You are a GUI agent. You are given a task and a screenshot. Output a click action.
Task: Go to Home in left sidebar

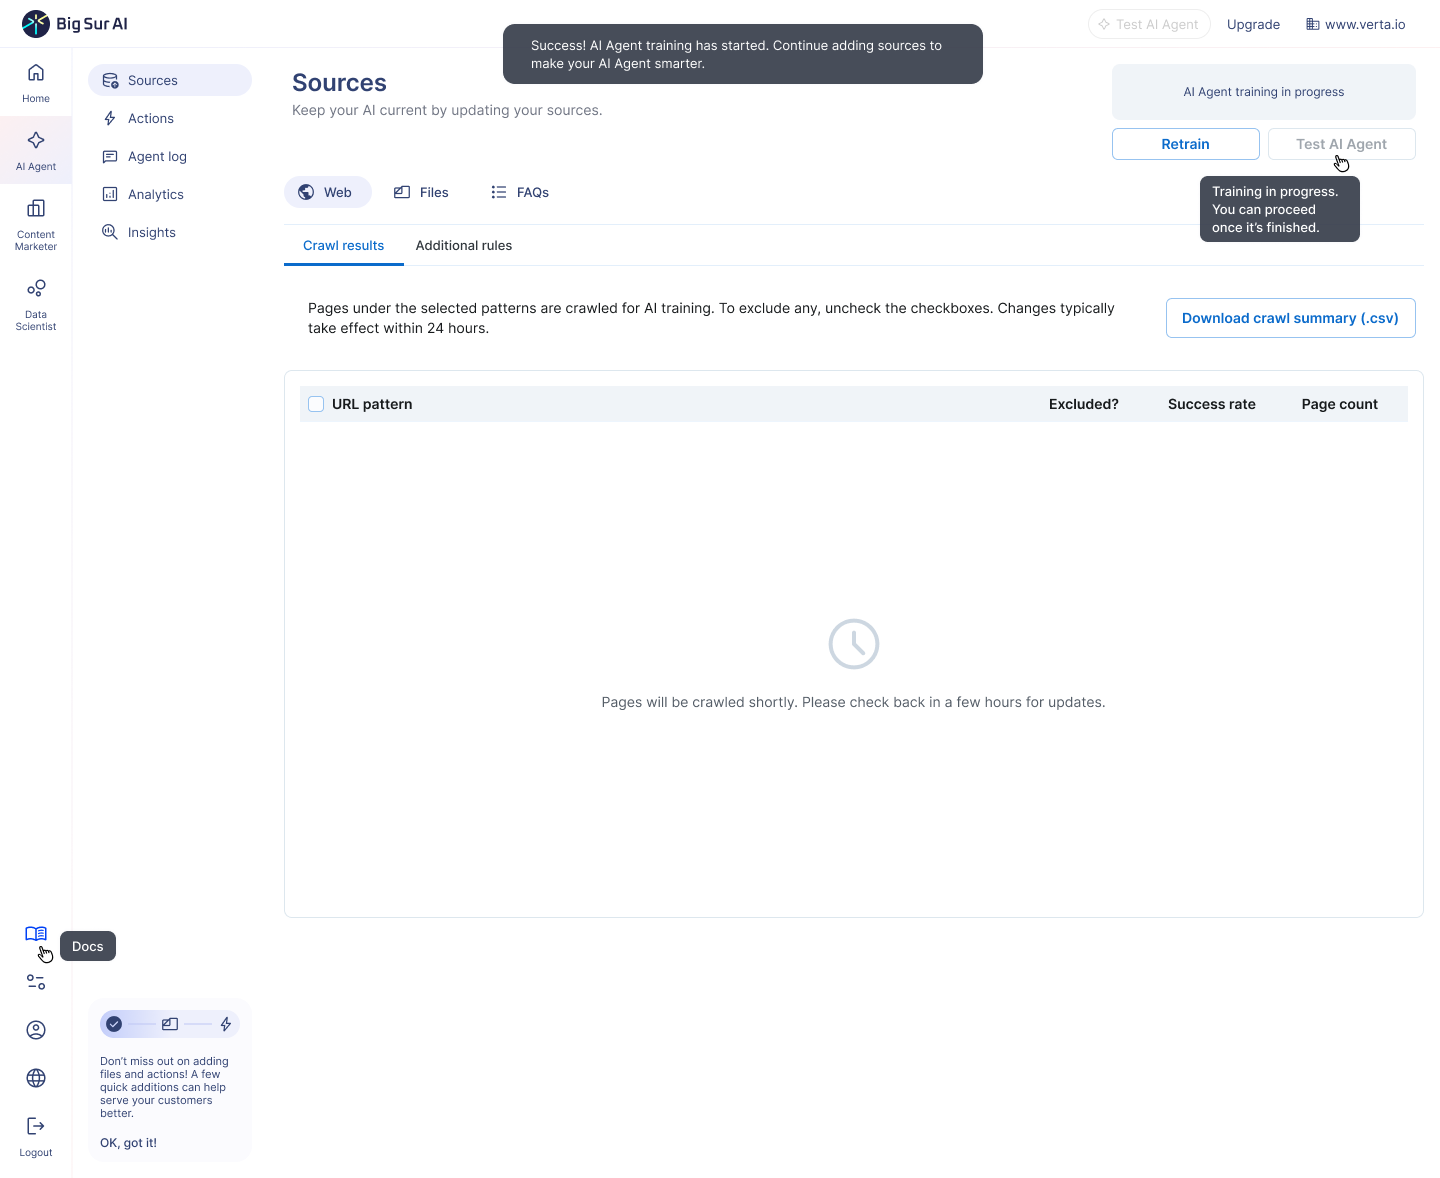[36, 82]
